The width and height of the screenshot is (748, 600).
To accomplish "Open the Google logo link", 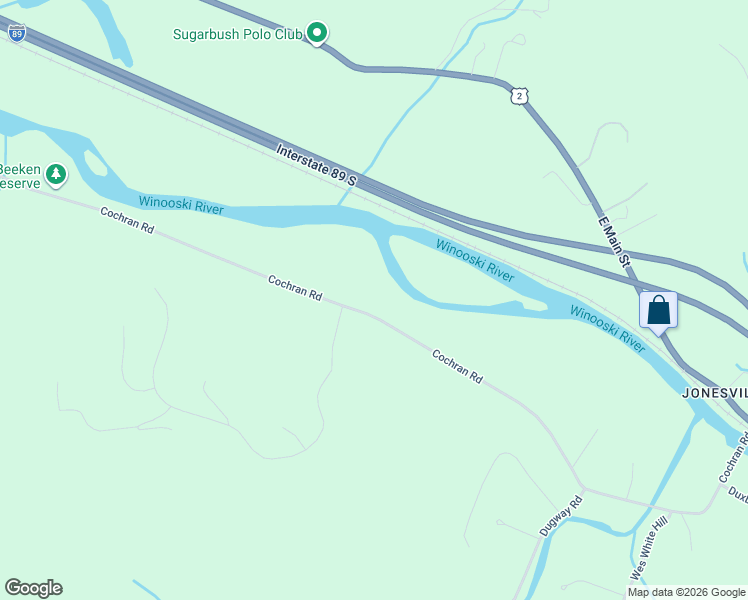I will 33,588.
